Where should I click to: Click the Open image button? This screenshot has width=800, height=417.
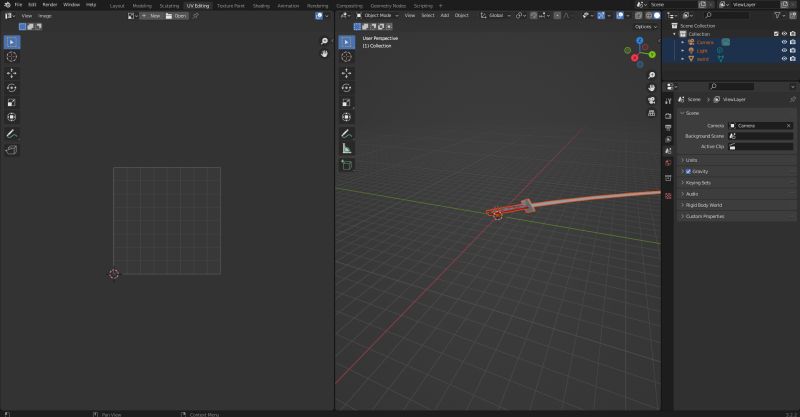[176, 16]
